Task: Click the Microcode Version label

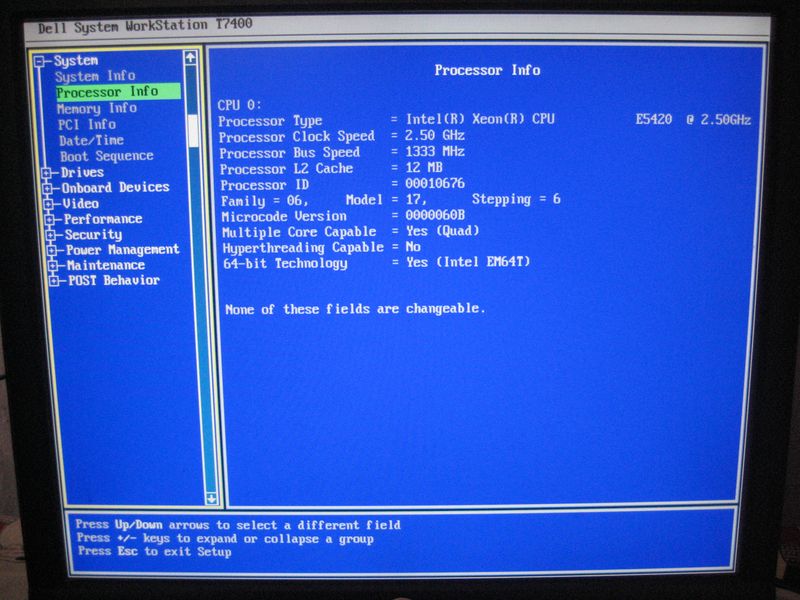Action: click(x=284, y=216)
